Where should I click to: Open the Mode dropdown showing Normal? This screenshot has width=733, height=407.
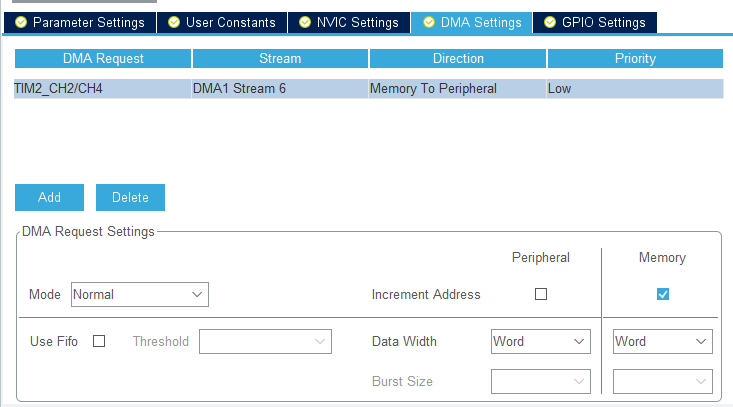[140, 294]
